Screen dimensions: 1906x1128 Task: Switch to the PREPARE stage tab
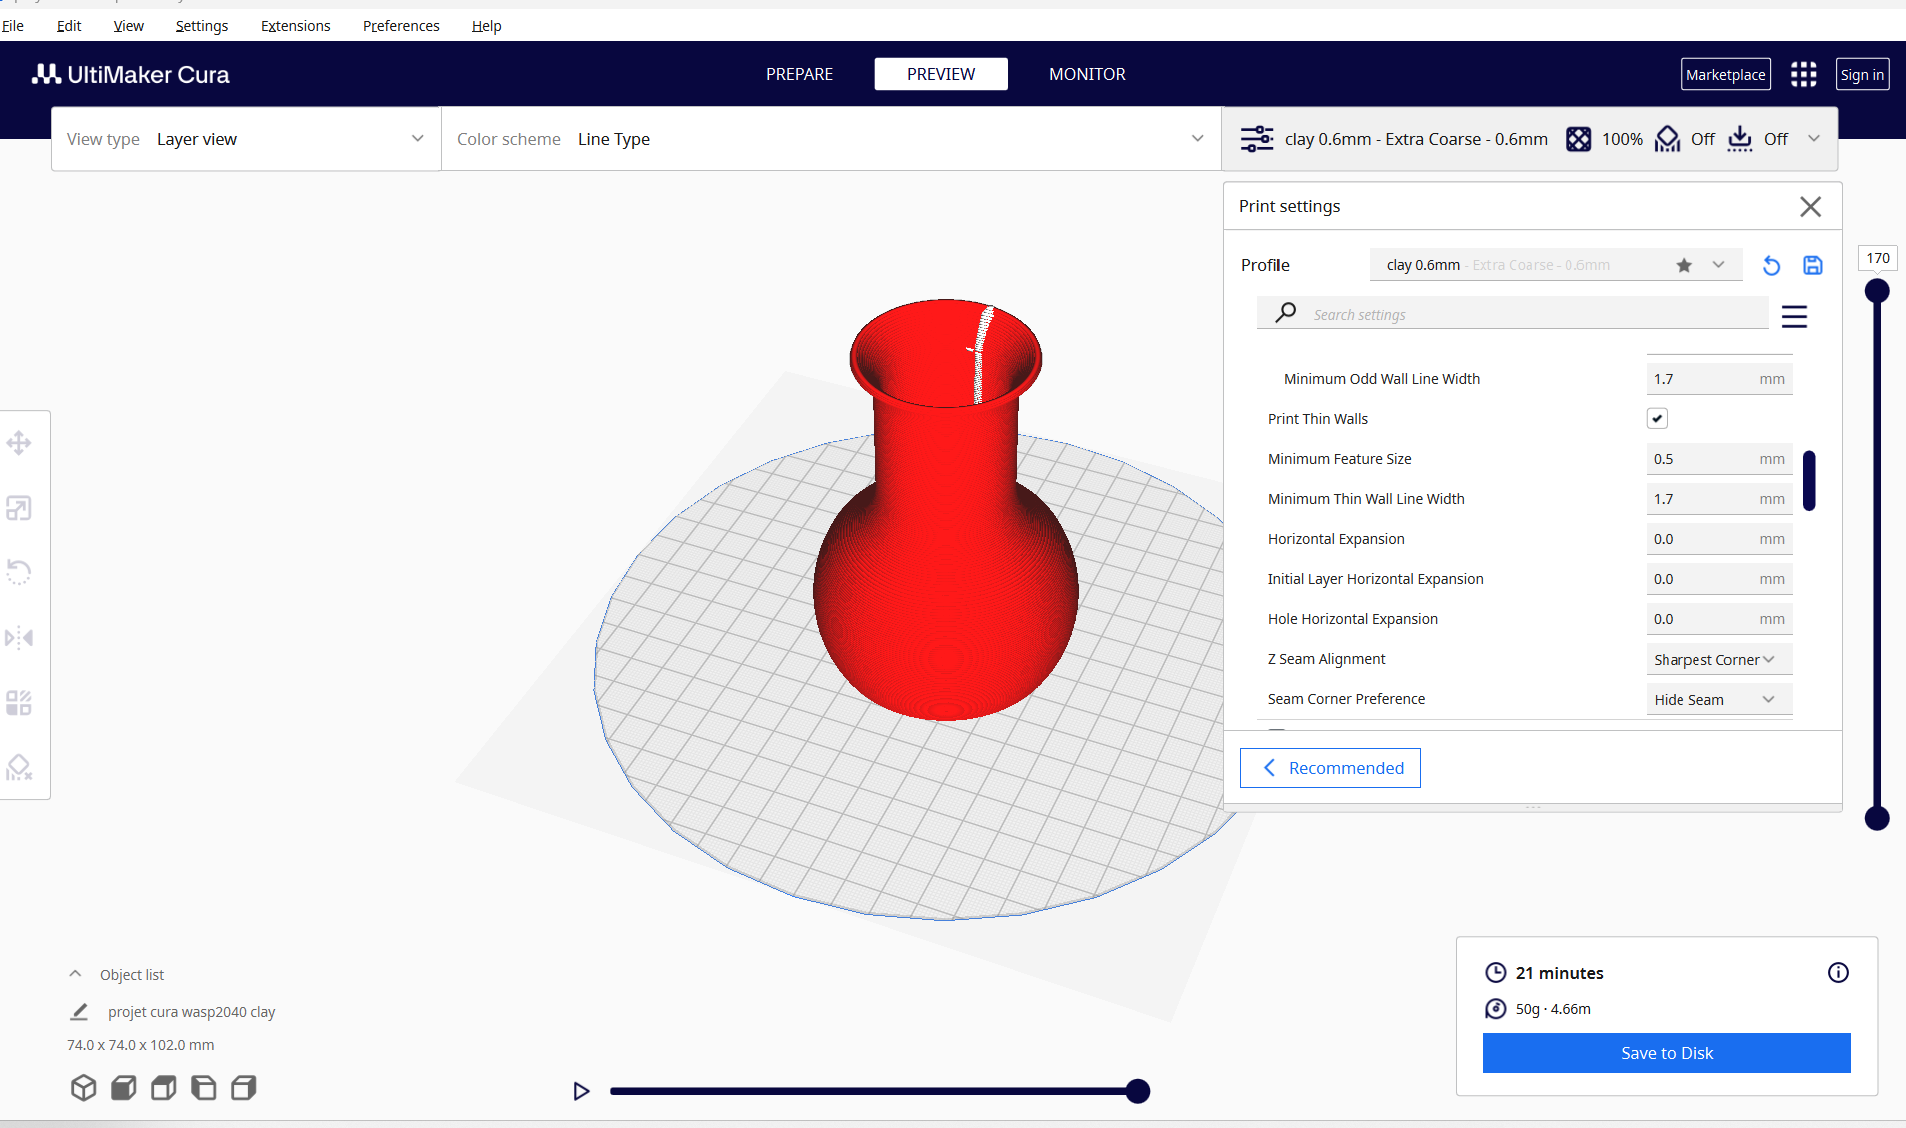tap(799, 74)
